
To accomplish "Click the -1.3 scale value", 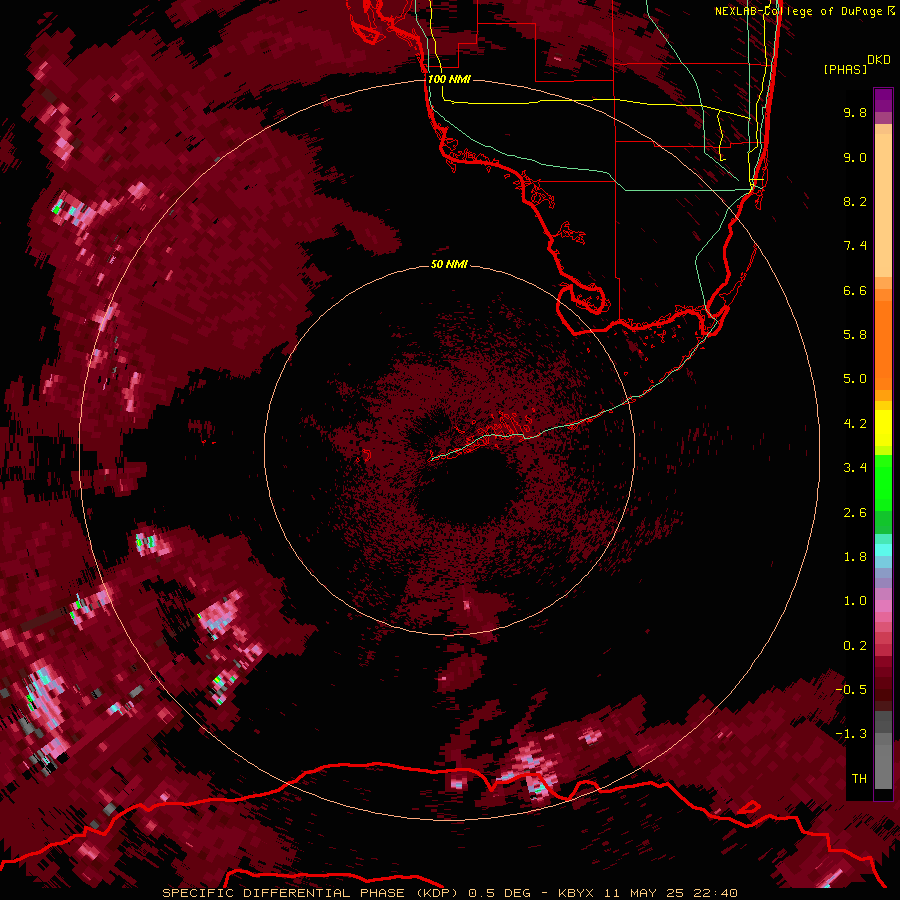I will coord(851,734).
